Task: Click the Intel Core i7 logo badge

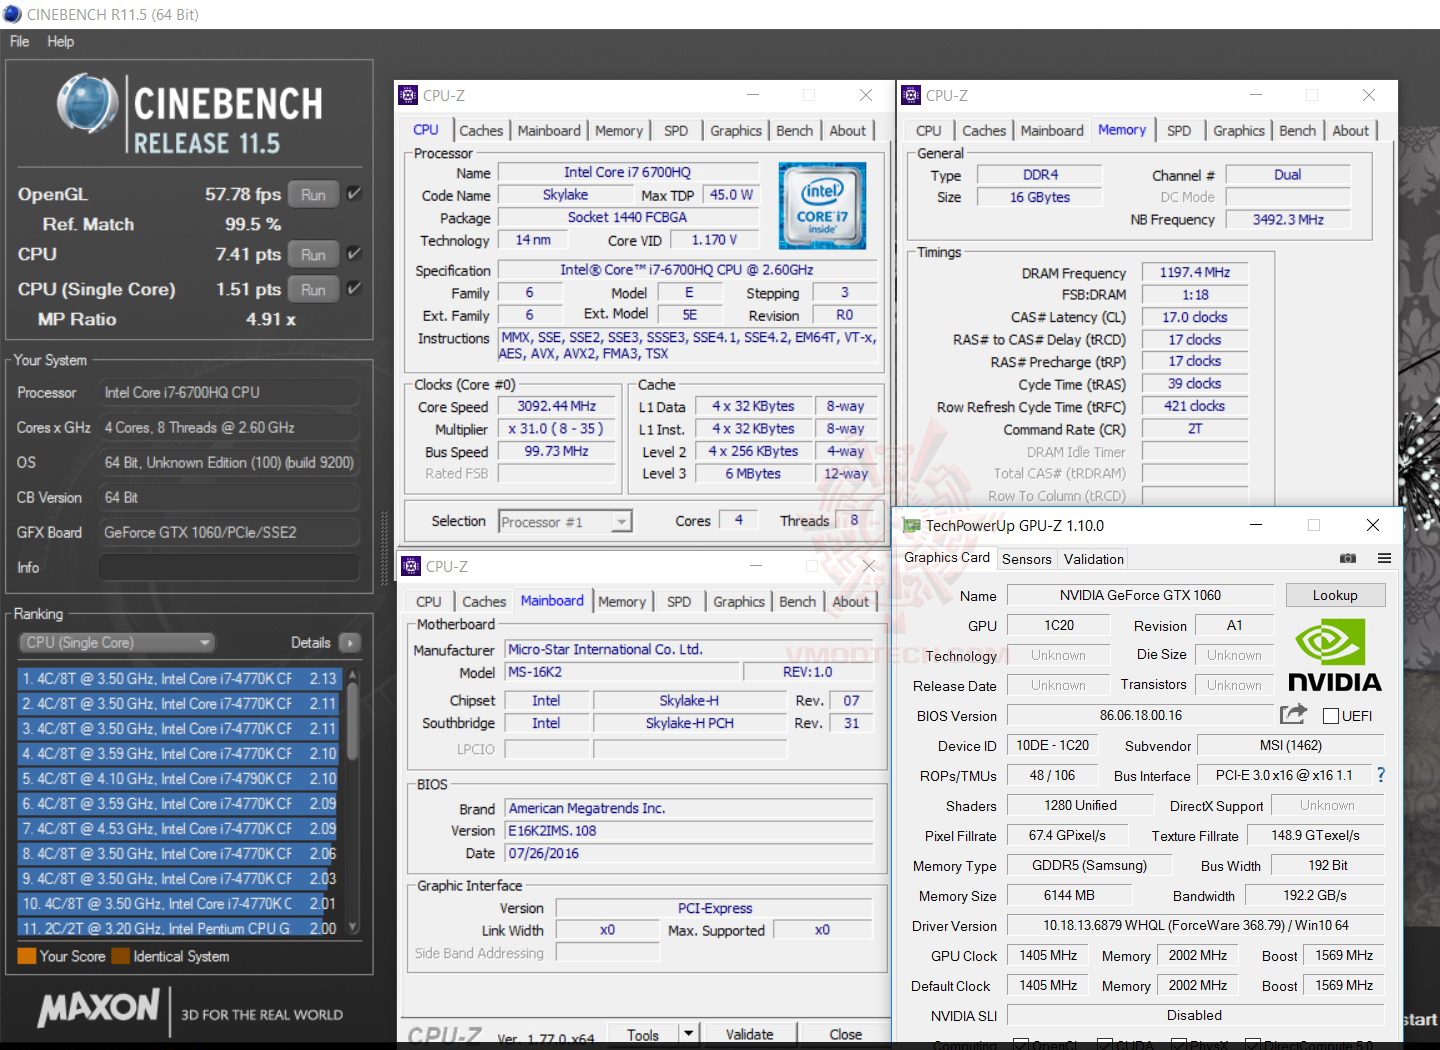Action: 822,205
